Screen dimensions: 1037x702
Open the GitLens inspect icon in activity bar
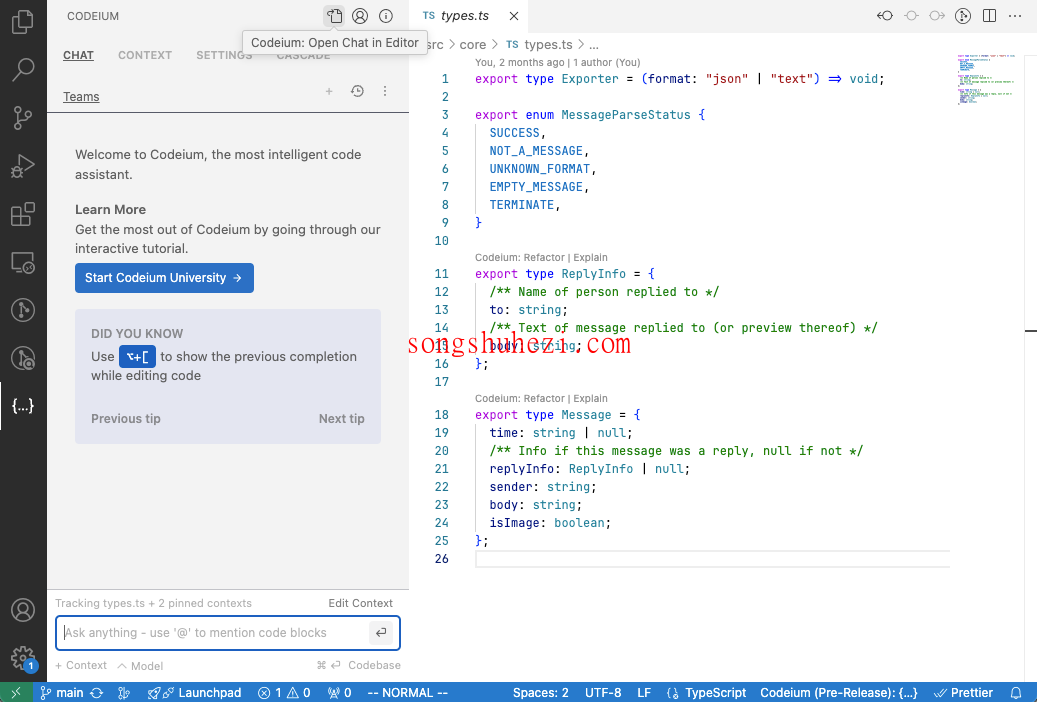point(22,358)
